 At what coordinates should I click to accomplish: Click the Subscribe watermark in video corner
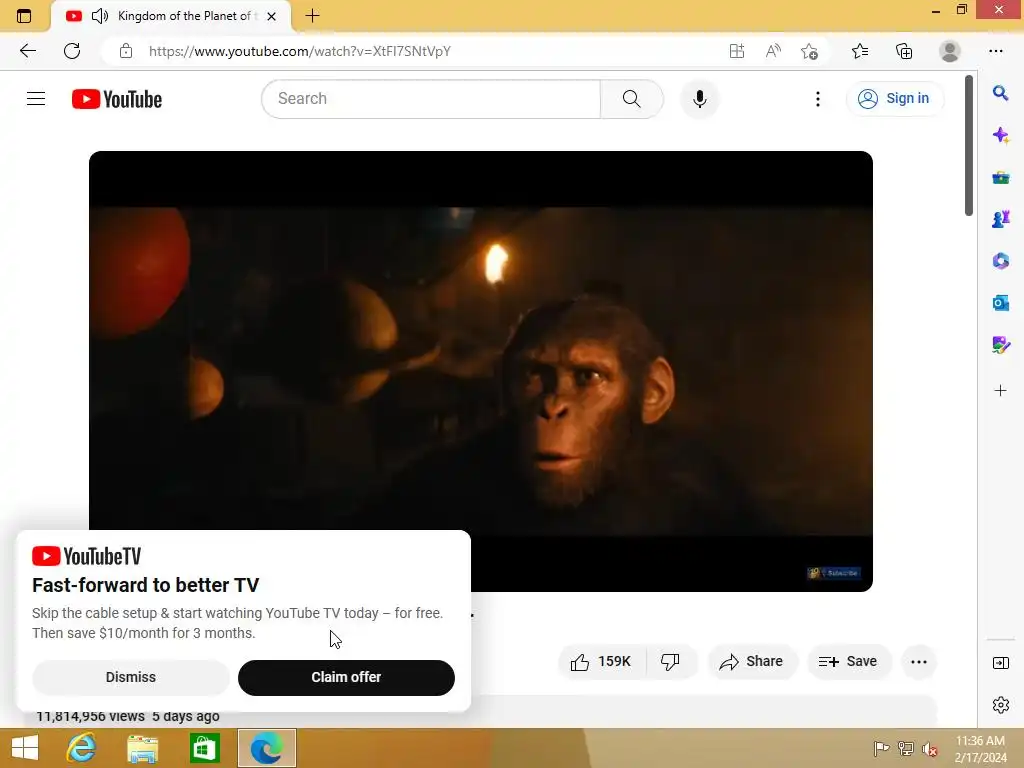click(834, 573)
